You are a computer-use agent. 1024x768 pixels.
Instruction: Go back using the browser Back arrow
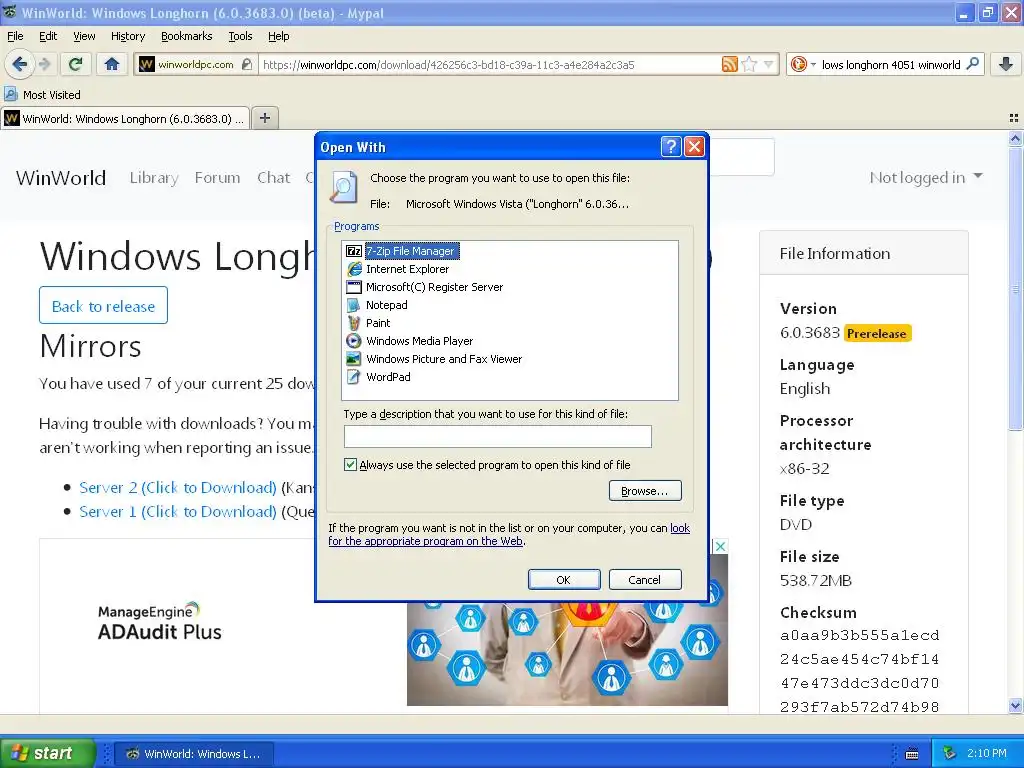coord(19,64)
